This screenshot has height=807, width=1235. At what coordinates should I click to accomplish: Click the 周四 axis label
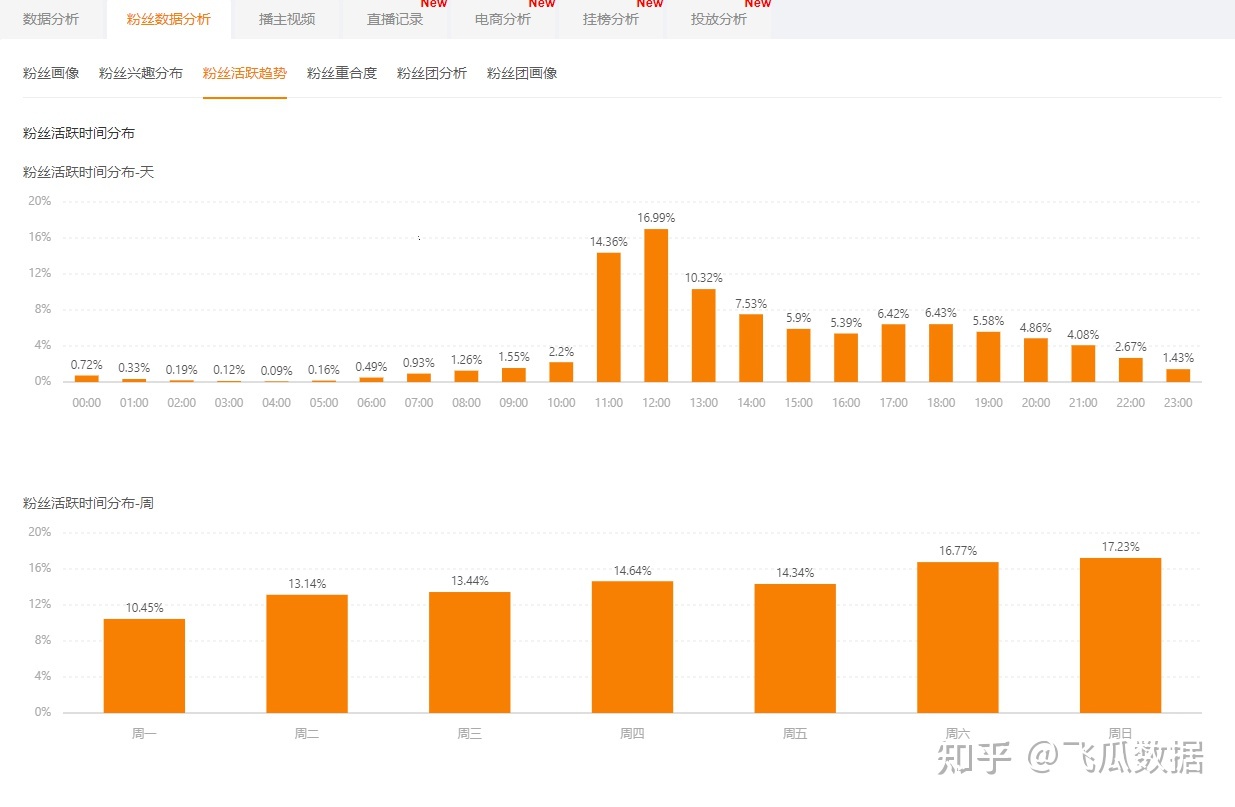coord(632,734)
